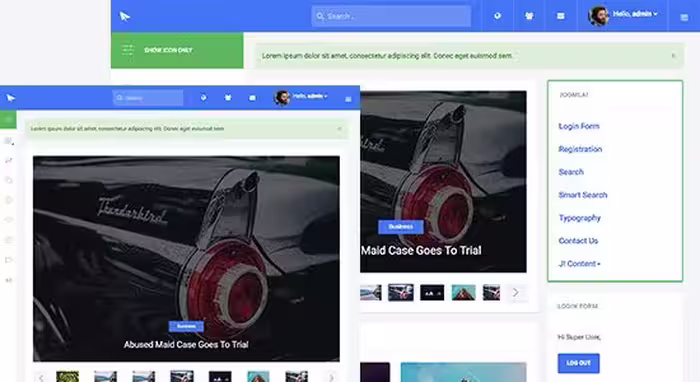Open the envelope icon in the front window header
Screen dimensions: 700x382
point(252,98)
